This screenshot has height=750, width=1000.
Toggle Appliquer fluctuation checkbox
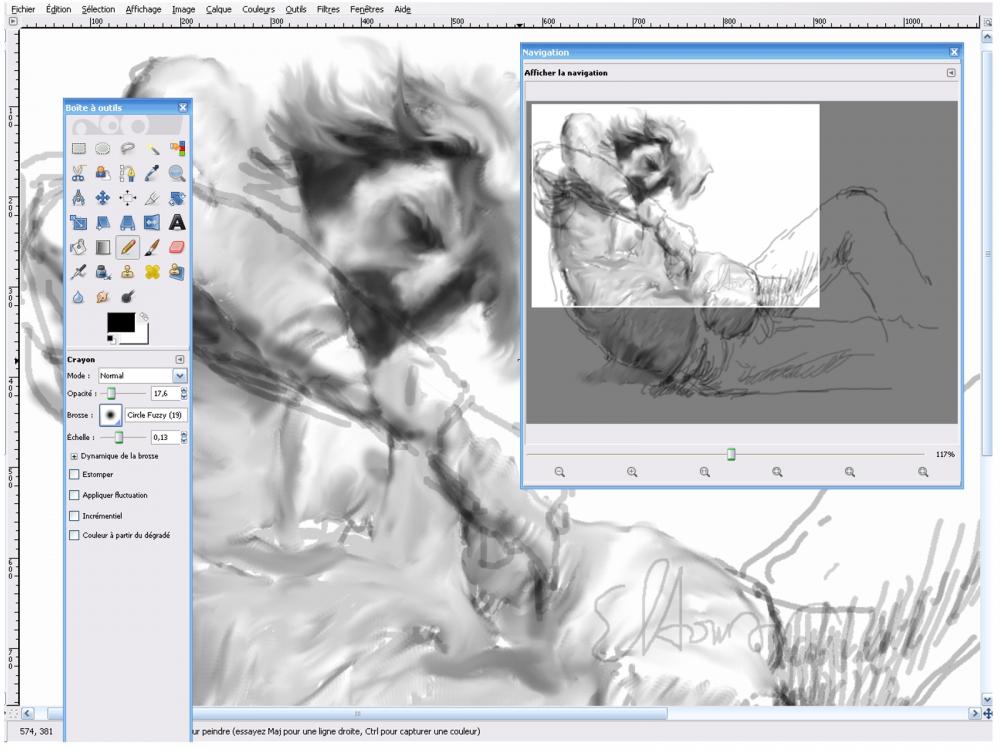coord(74,494)
